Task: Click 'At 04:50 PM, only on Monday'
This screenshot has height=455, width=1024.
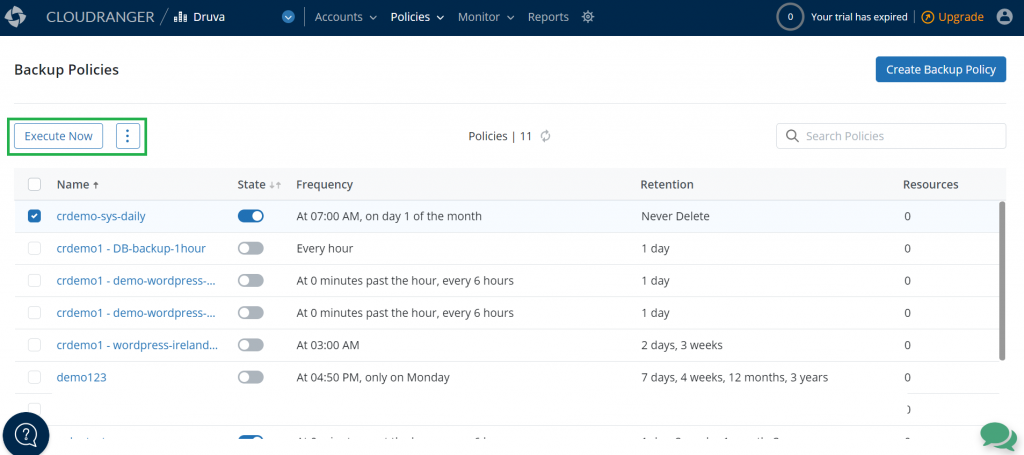Action: click(x=373, y=377)
